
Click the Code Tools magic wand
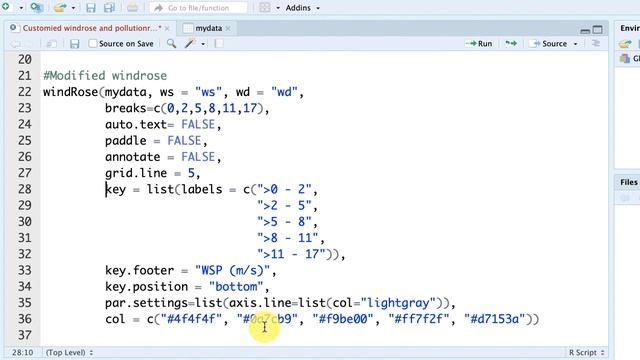click(x=190, y=43)
